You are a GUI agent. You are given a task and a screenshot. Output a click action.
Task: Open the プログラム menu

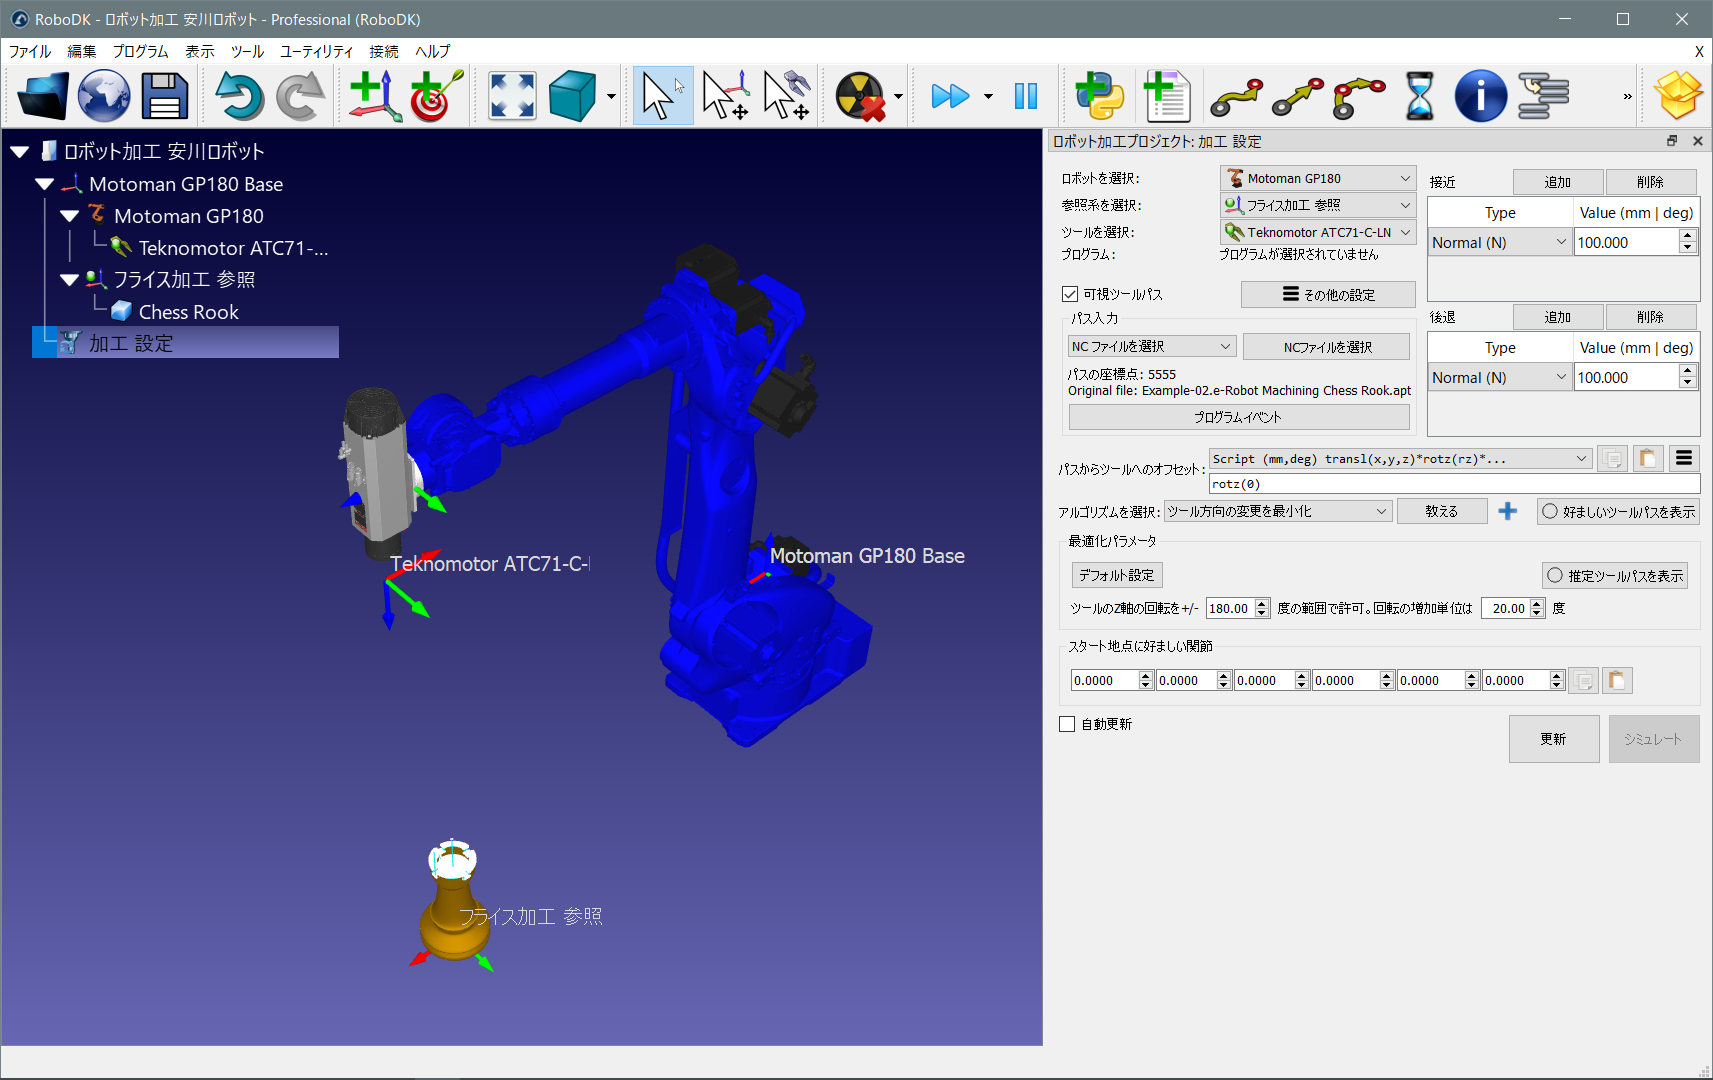[x=140, y=52]
